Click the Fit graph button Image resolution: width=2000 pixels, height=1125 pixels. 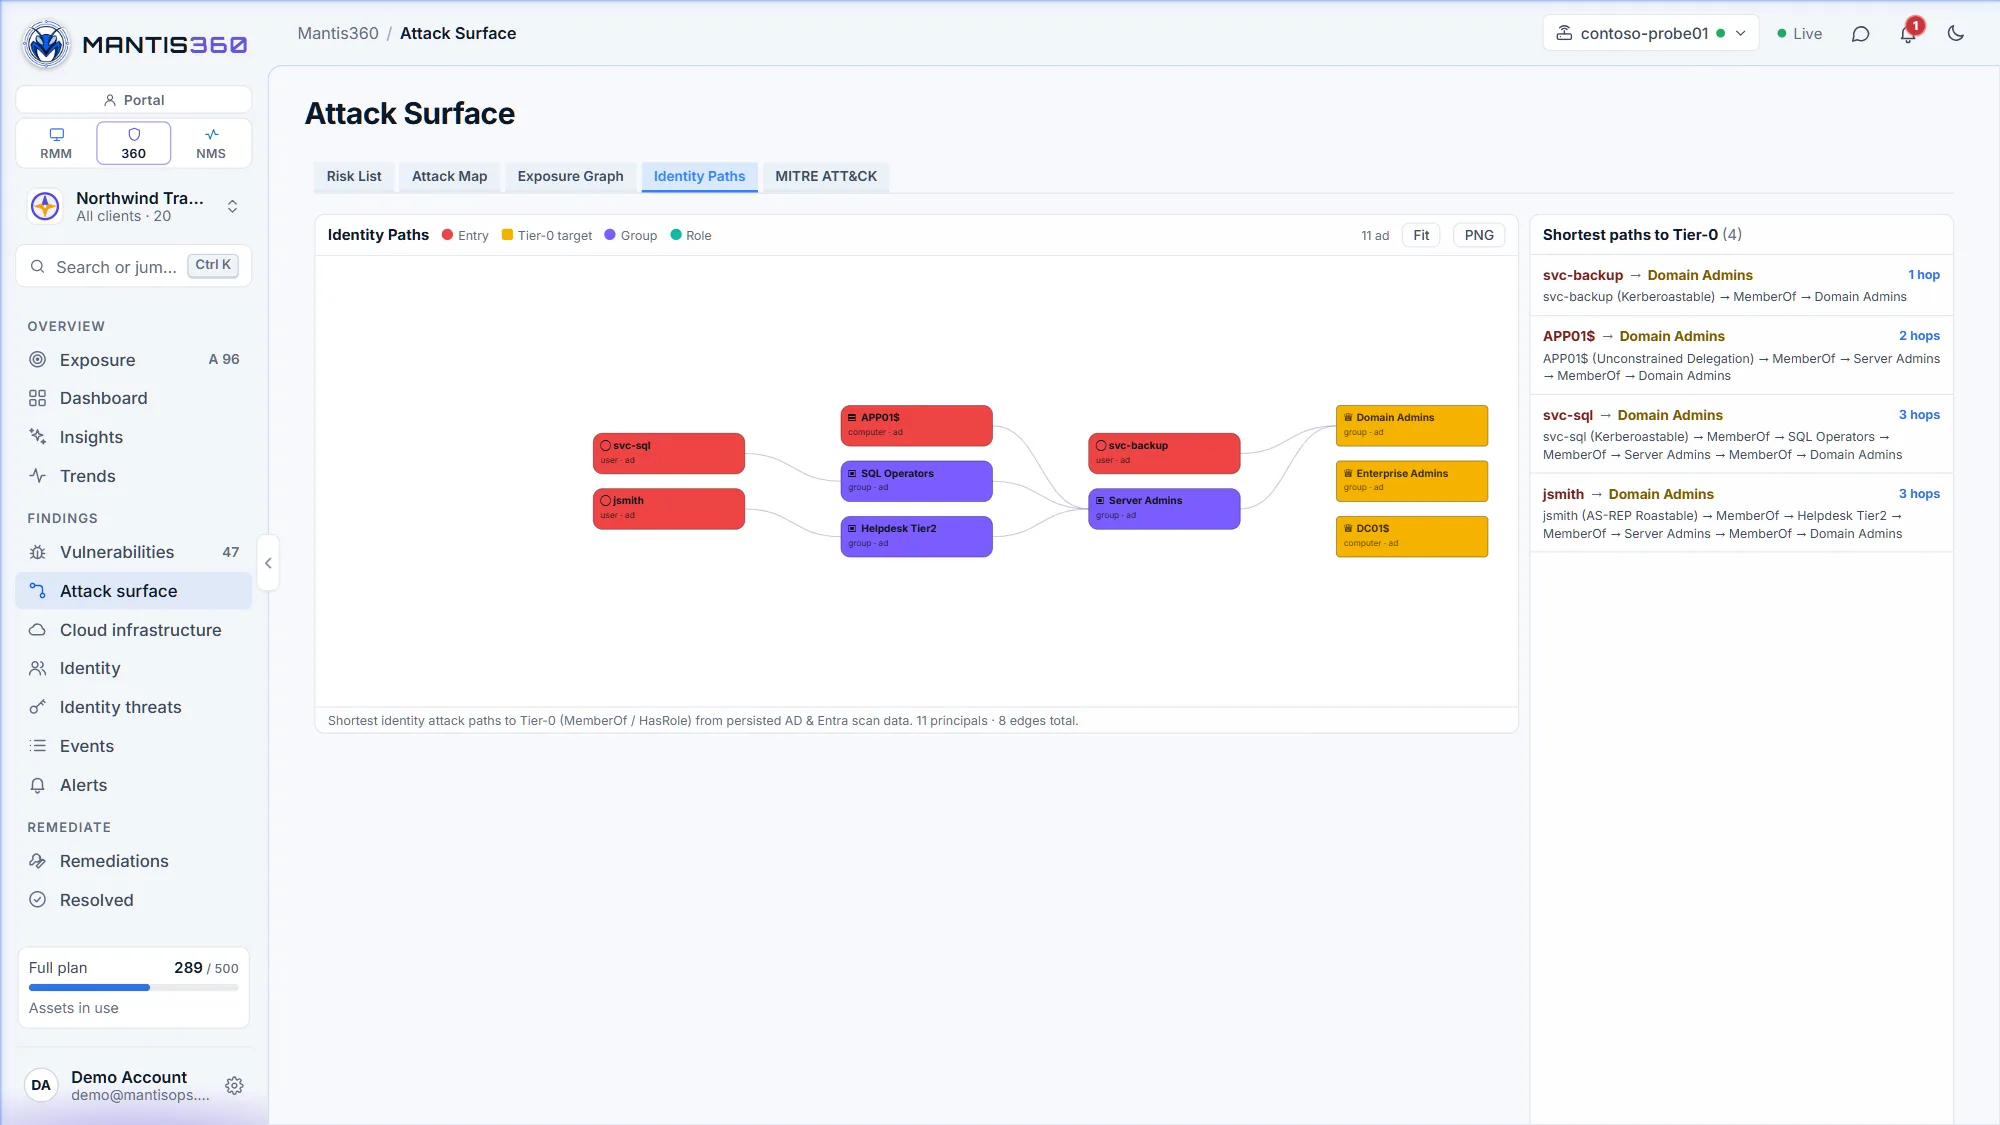coord(1421,236)
